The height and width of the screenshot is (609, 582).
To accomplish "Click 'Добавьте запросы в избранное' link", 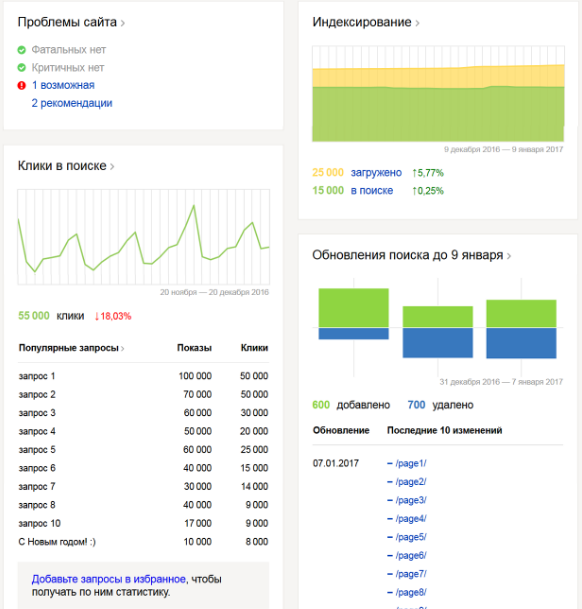I will click(x=109, y=579).
